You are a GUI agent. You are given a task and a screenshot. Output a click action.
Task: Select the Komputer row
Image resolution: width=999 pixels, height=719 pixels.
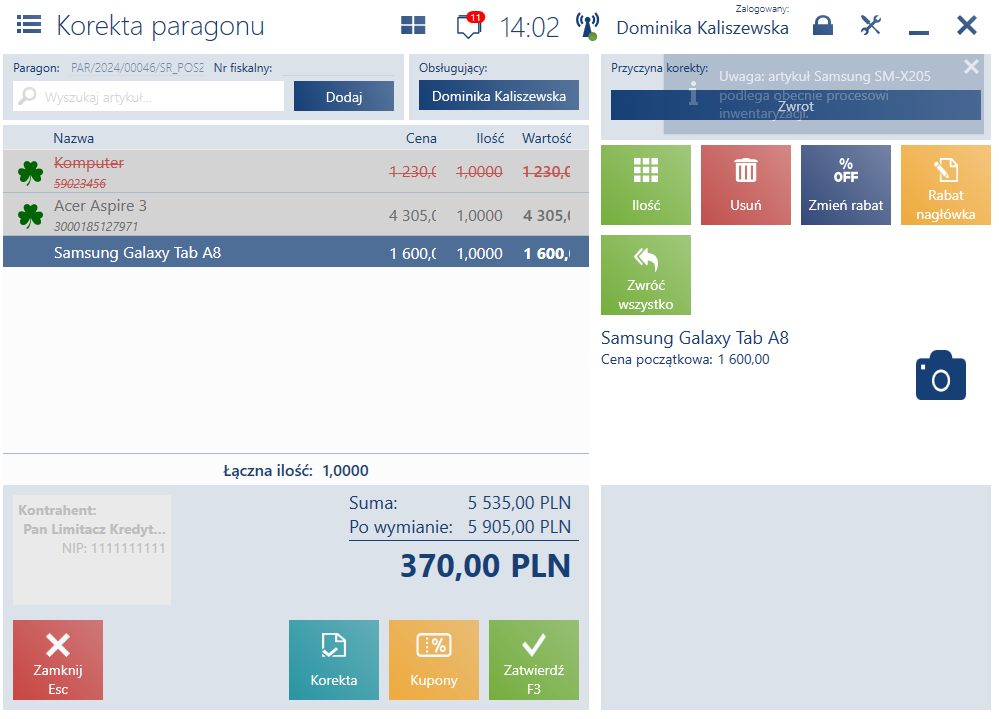[x=296, y=172]
